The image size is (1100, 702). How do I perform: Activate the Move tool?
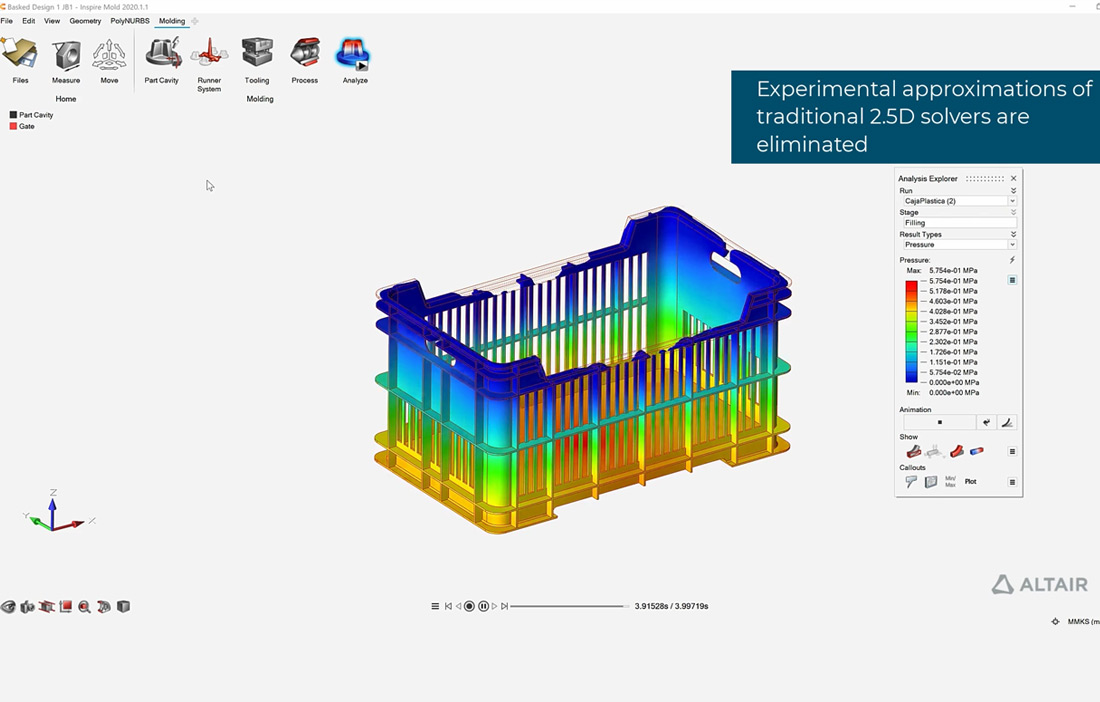(109, 55)
